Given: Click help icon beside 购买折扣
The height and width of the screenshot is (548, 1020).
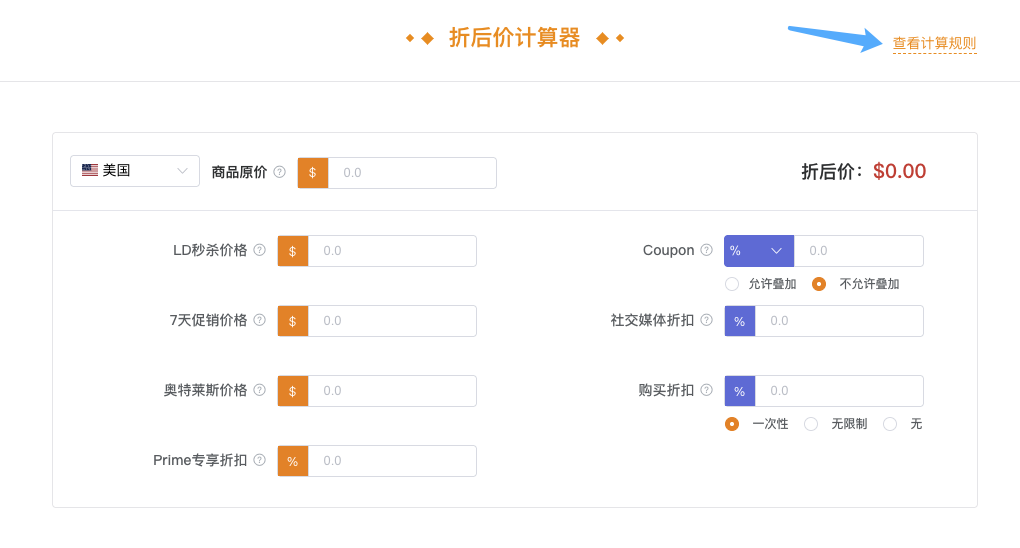Looking at the screenshot, I should pyautogui.click(x=707, y=390).
